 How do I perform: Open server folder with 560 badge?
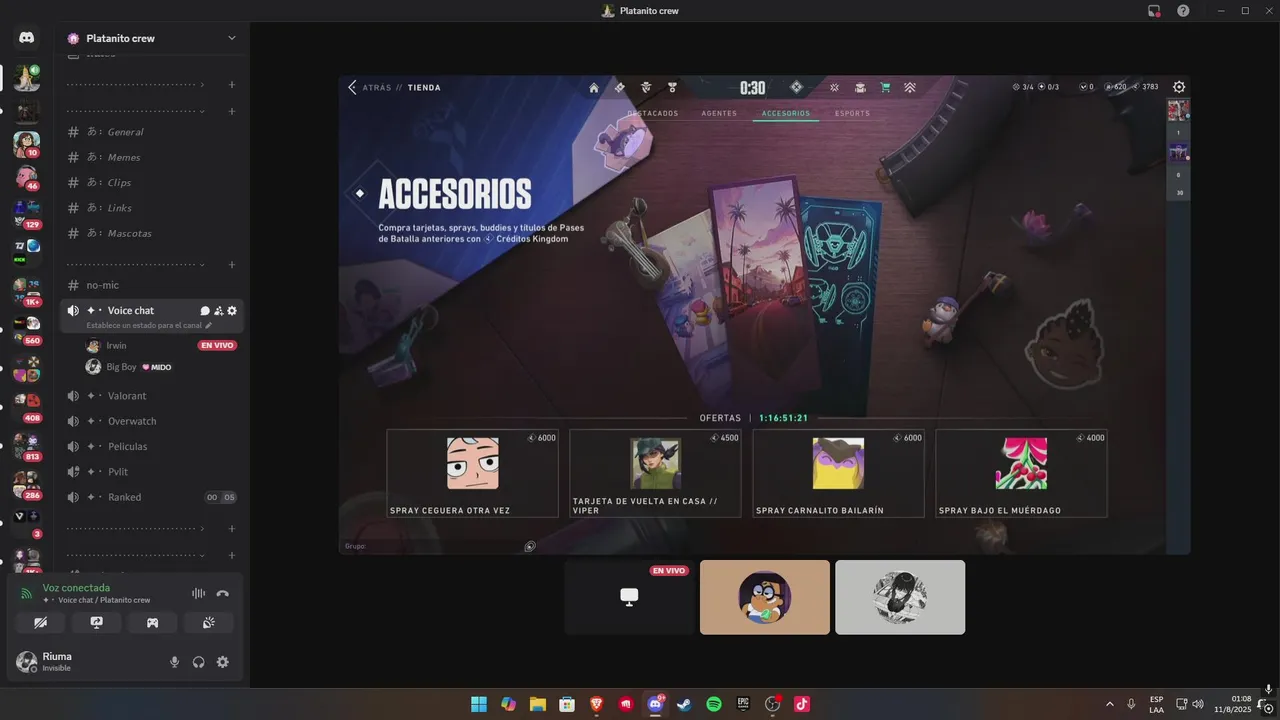(27, 329)
